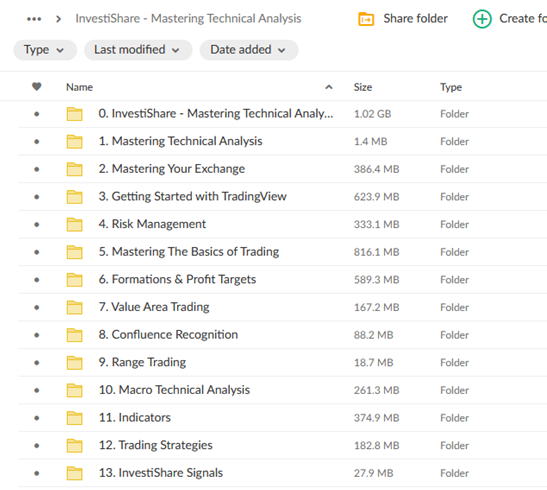Click the 261.3 MB size value
The width and height of the screenshot is (547, 490).
coord(376,390)
